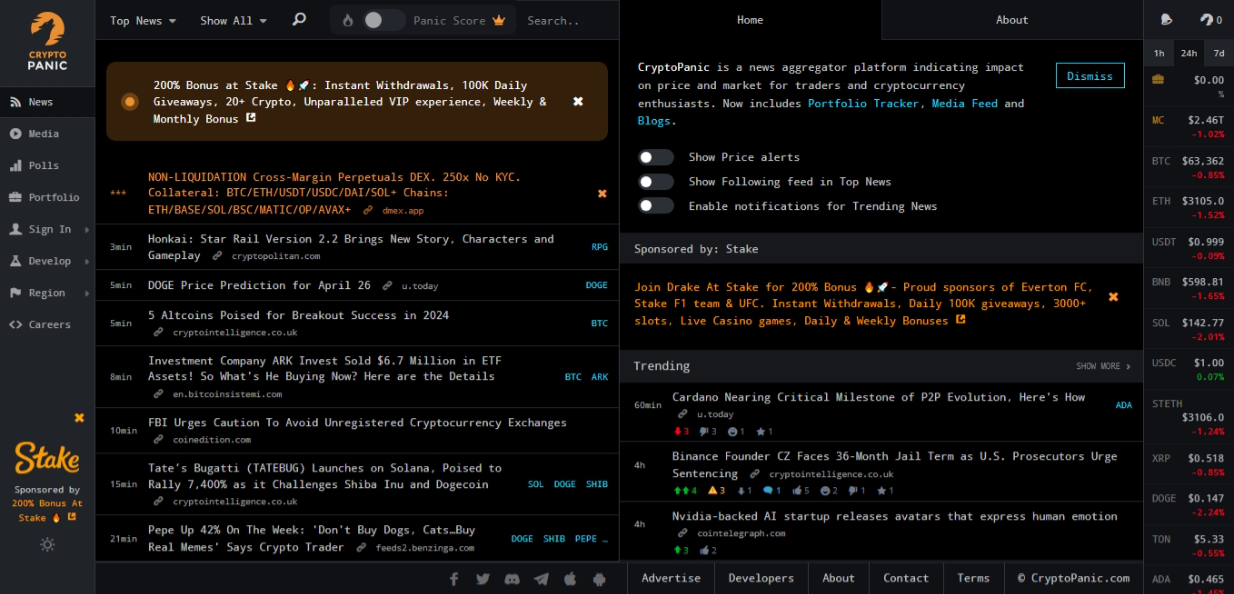Open FBI Urges Caution article
The width and height of the screenshot is (1234, 594).
pos(357,423)
